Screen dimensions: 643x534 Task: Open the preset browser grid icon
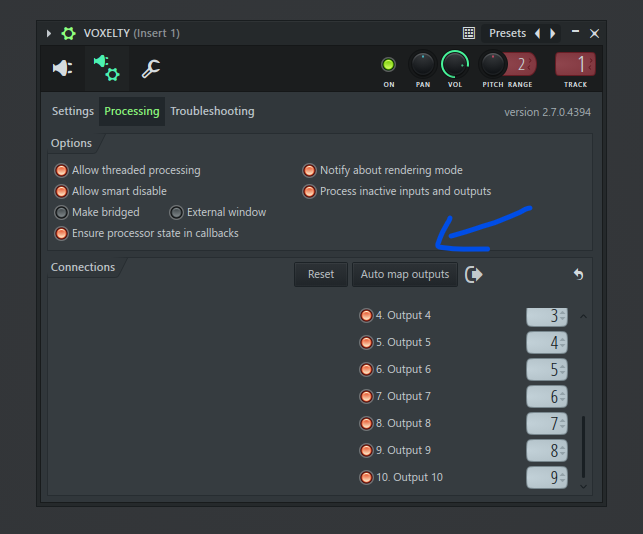tap(469, 33)
